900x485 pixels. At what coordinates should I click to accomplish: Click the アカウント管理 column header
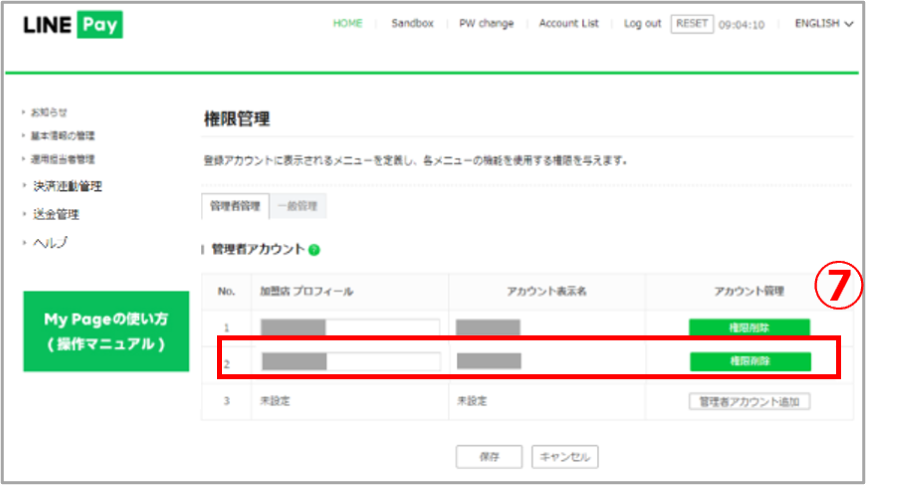(x=749, y=292)
